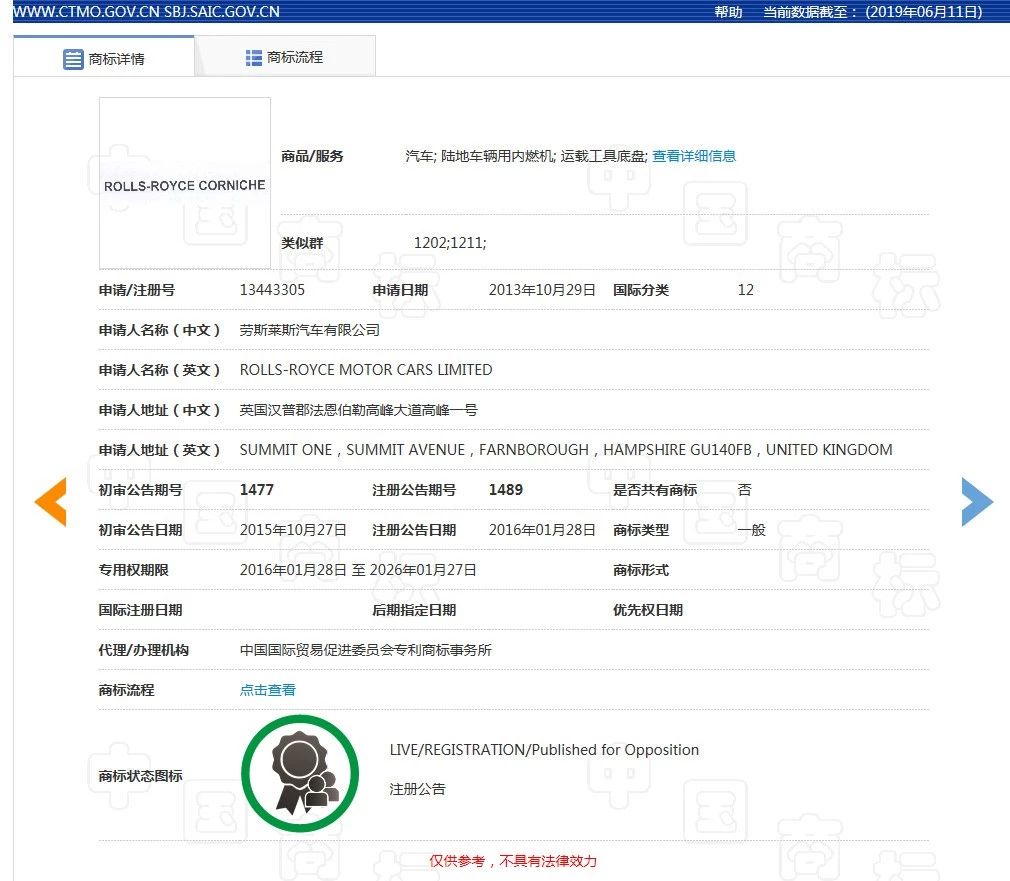Select goods text 汽车; 陆地车辆用内燃机; 运载工具底盘
Viewport: 1010px width, 881px height.
526,156
